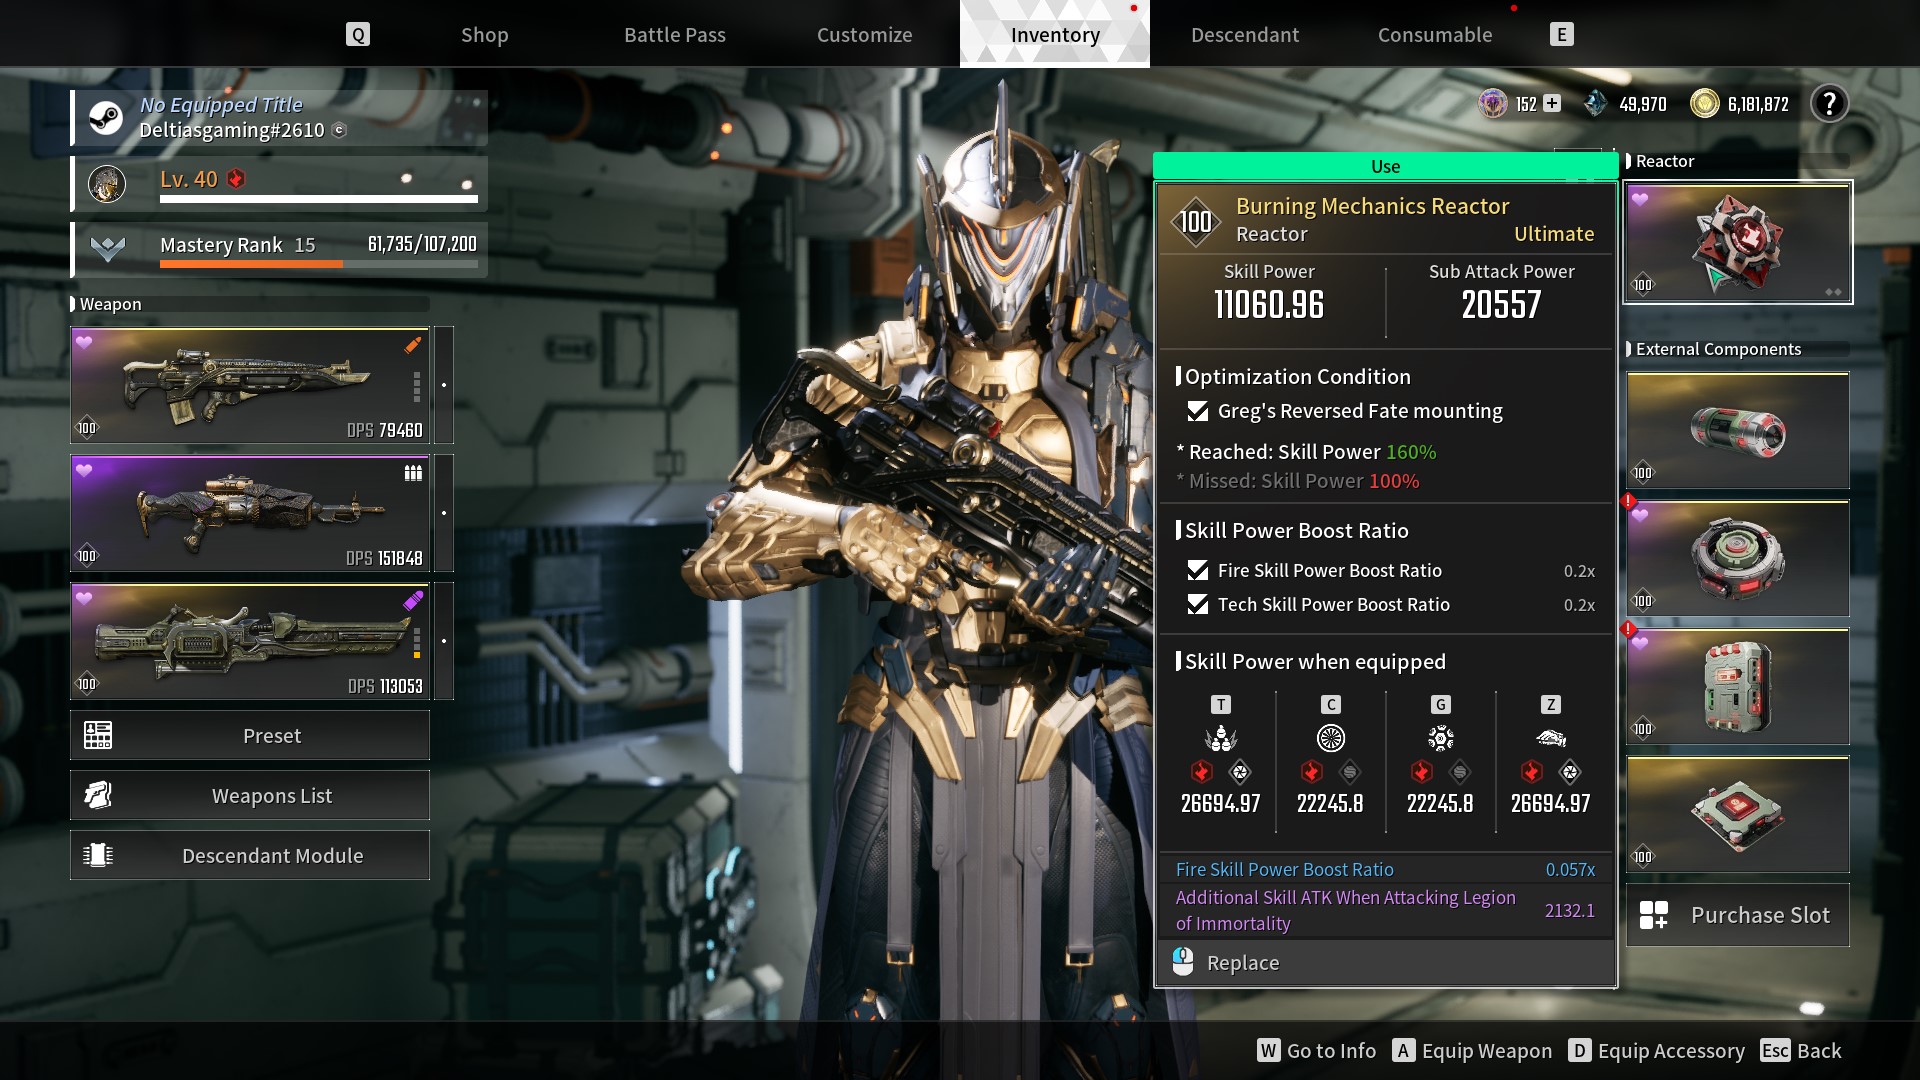
Task: Open the Weapons List
Action: point(250,796)
